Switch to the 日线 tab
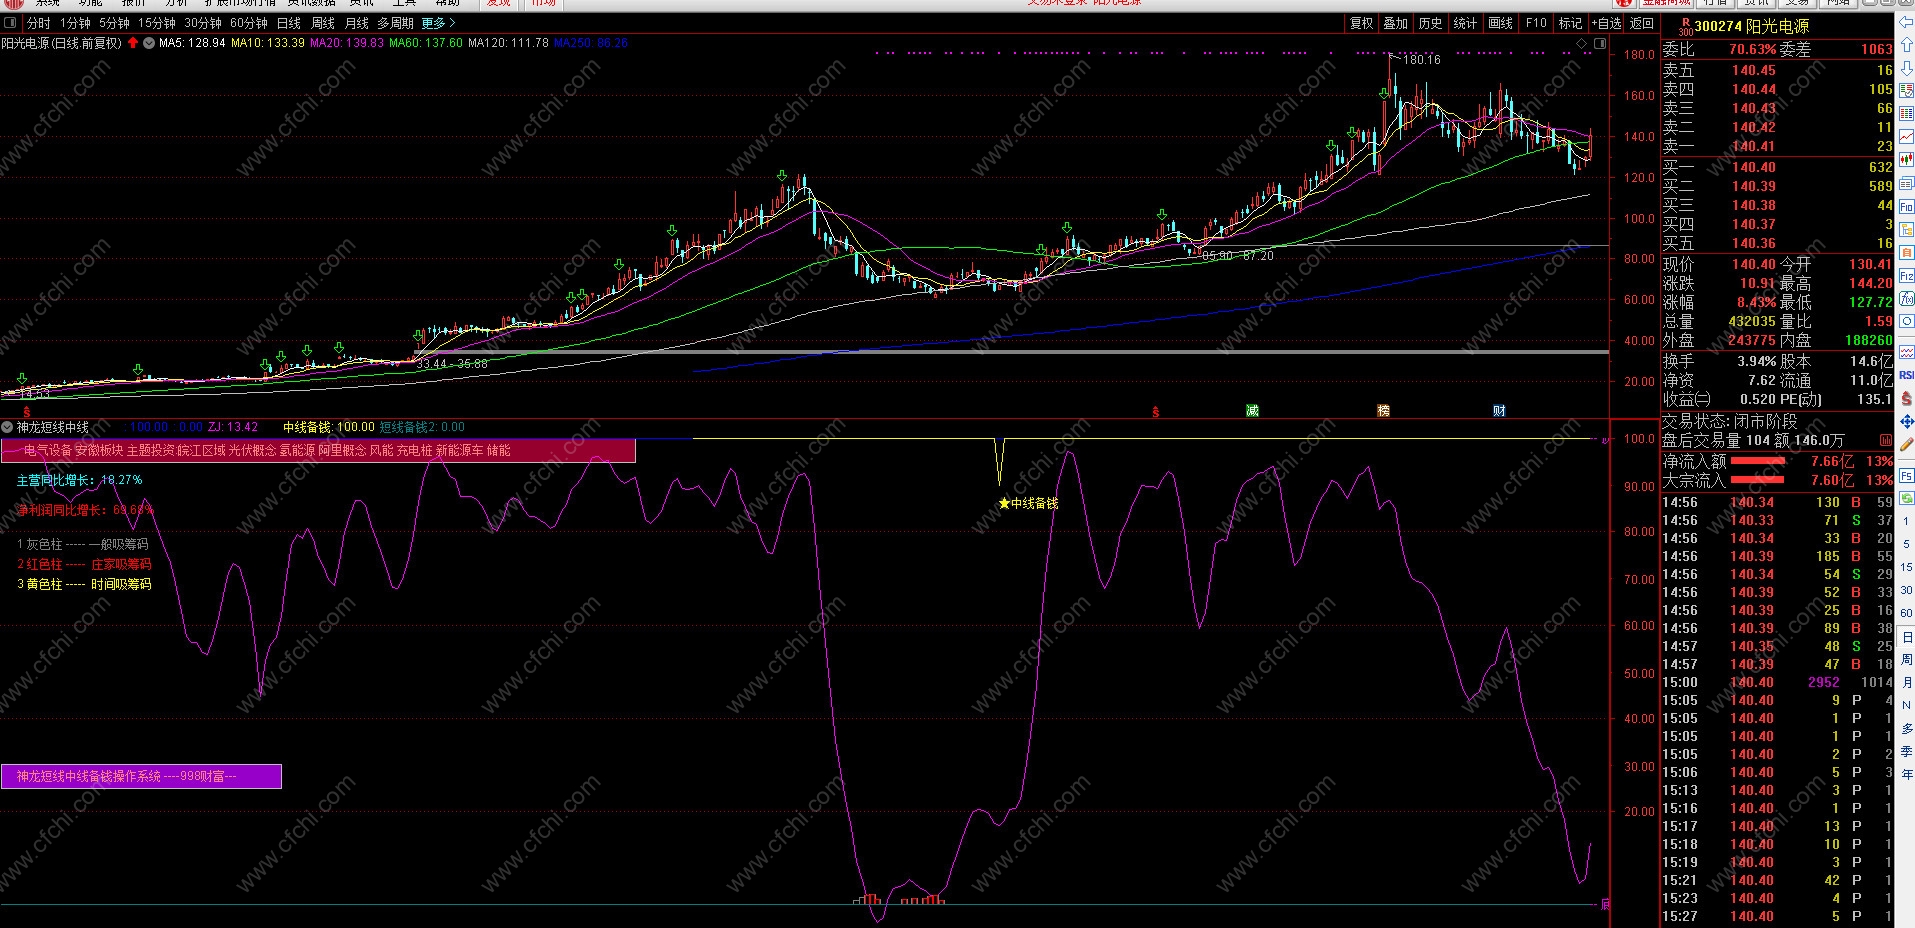The height and width of the screenshot is (928, 1915). [x=288, y=23]
